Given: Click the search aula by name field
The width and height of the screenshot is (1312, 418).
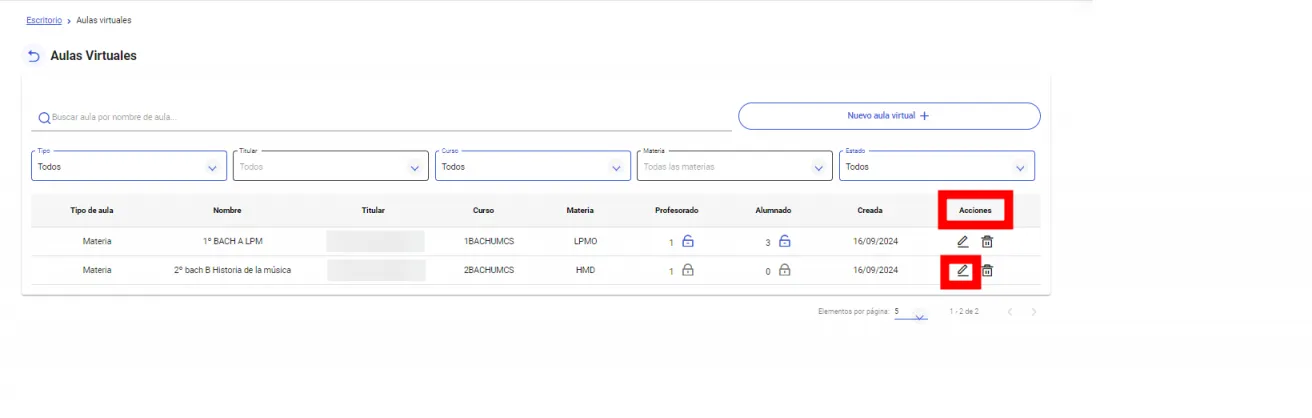Looking at the screenshot, I should click(x=390, y=118).
